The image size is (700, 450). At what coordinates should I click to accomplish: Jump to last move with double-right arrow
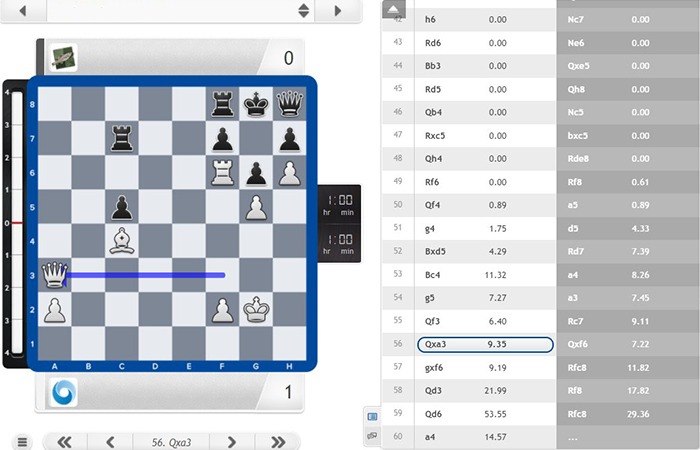[278, 442]
